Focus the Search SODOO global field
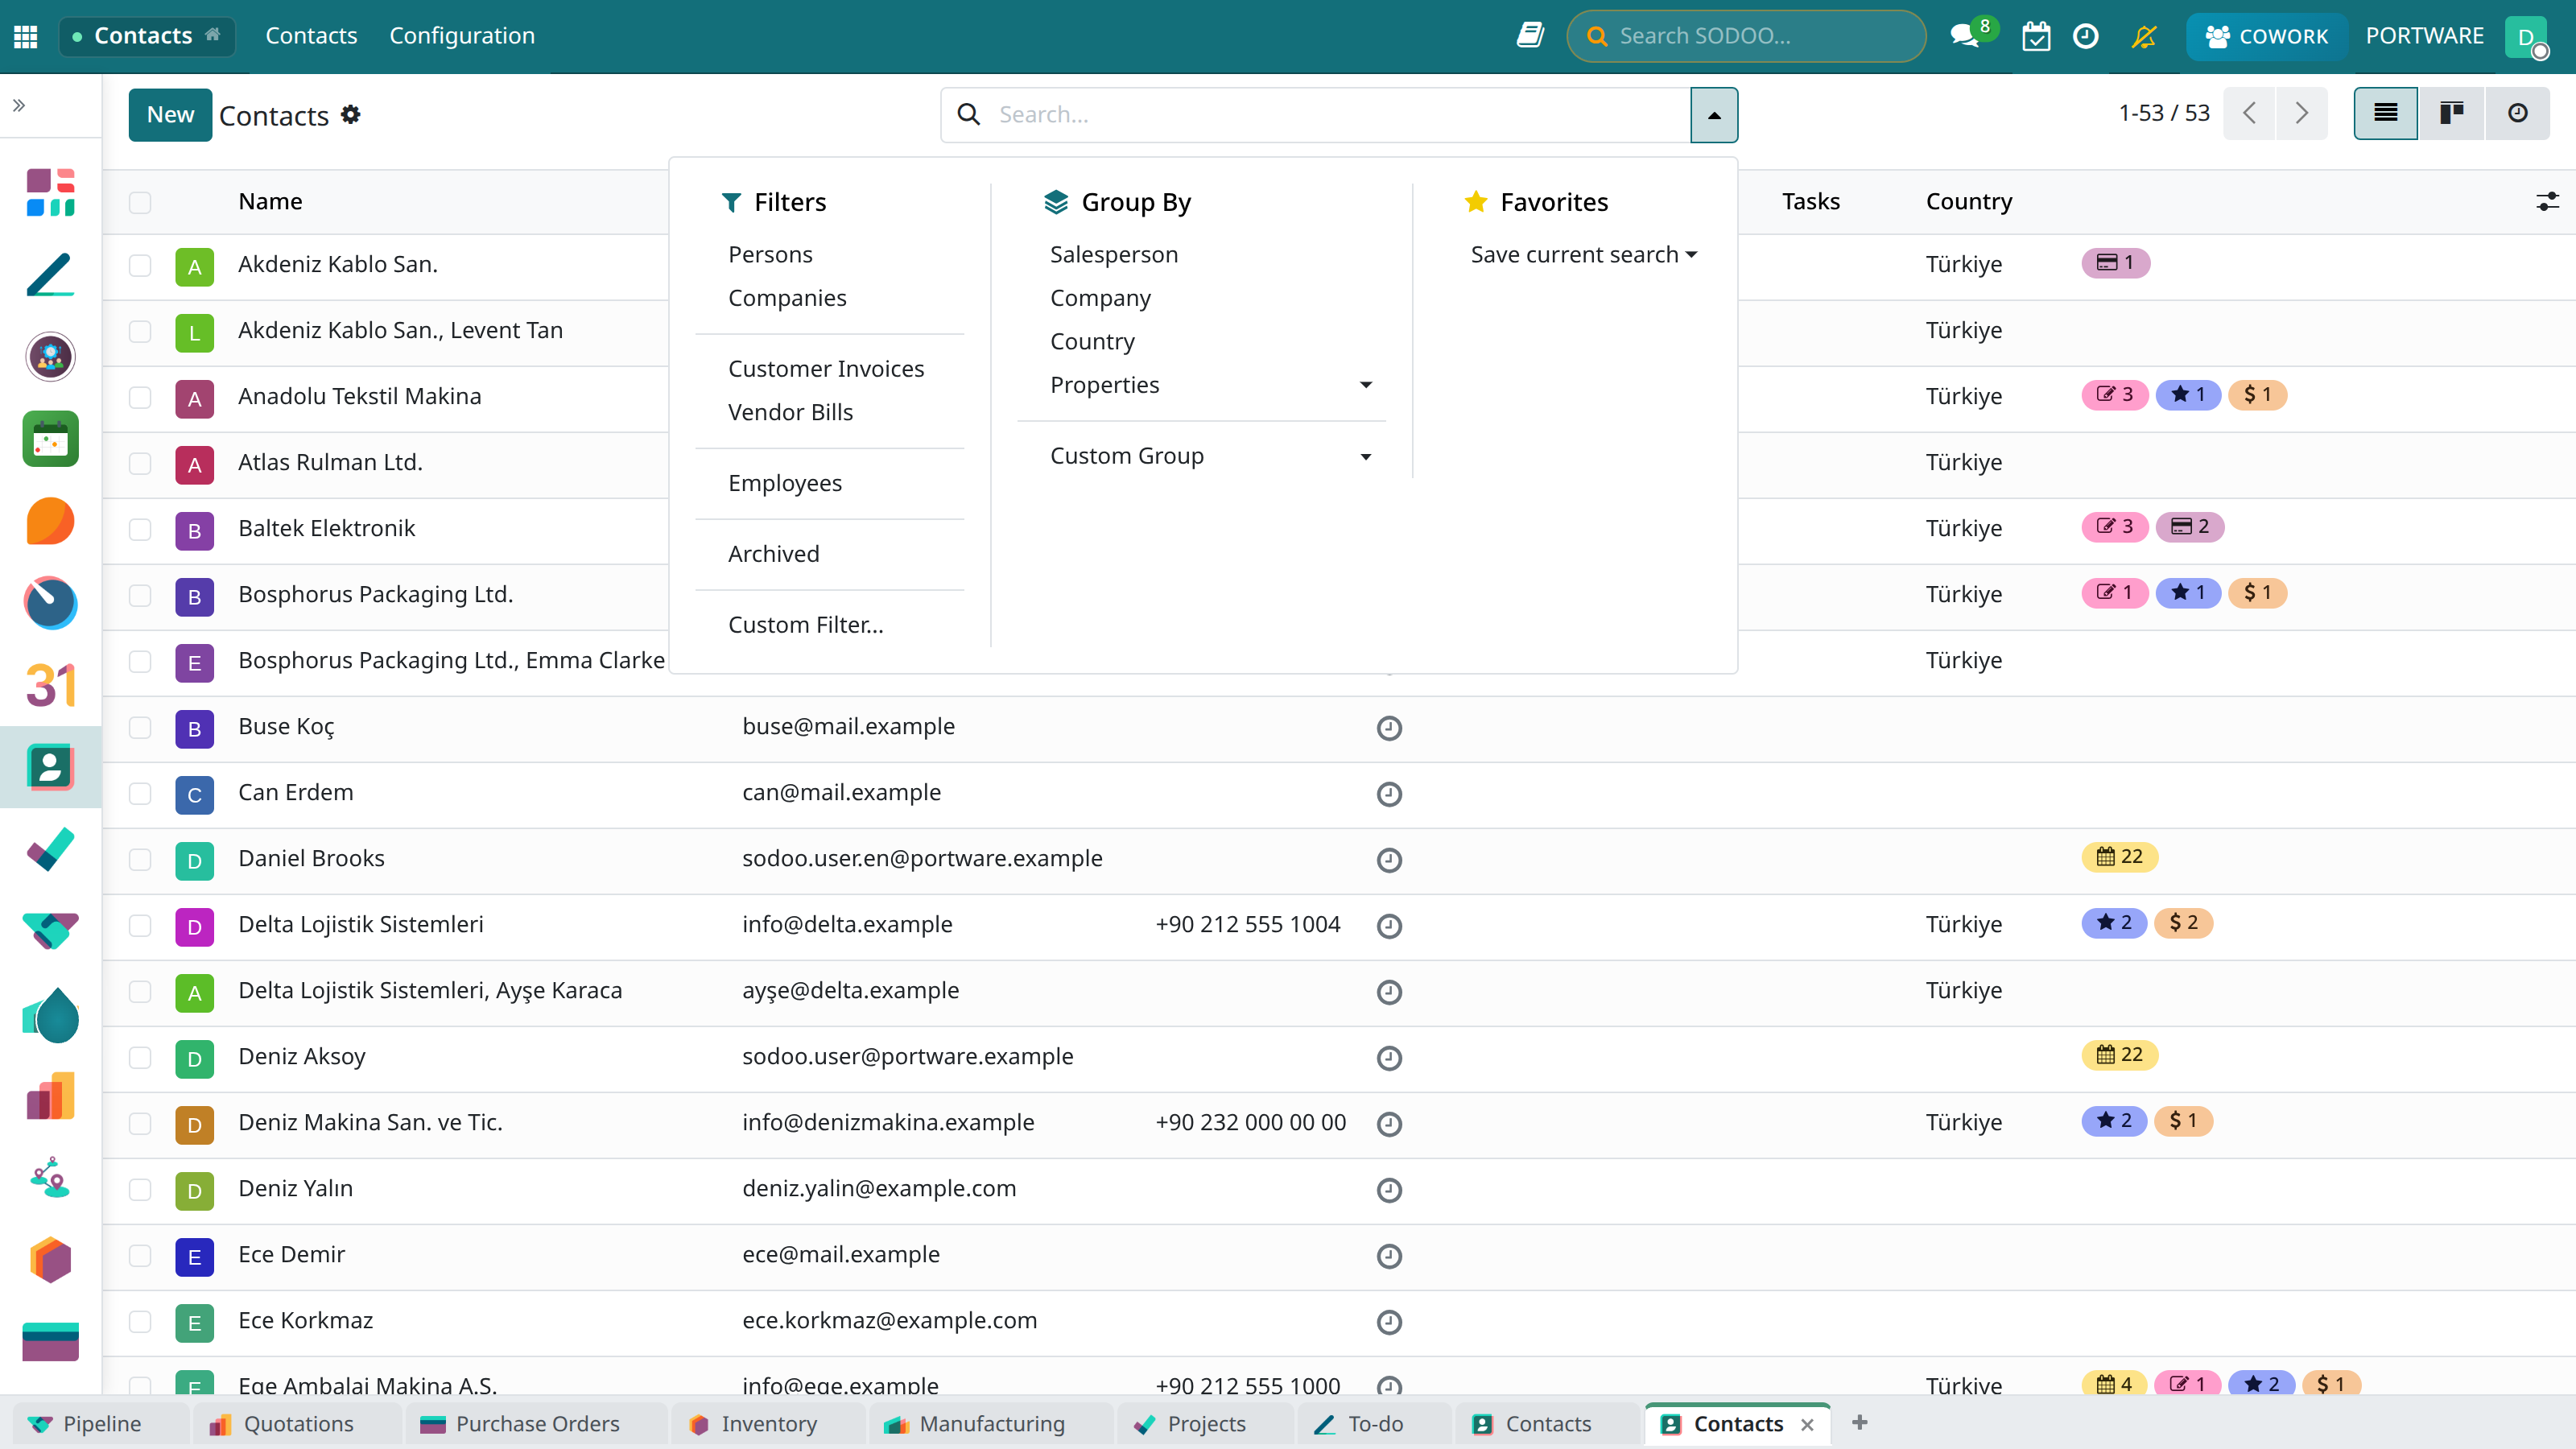 (x=1746, y=36)
